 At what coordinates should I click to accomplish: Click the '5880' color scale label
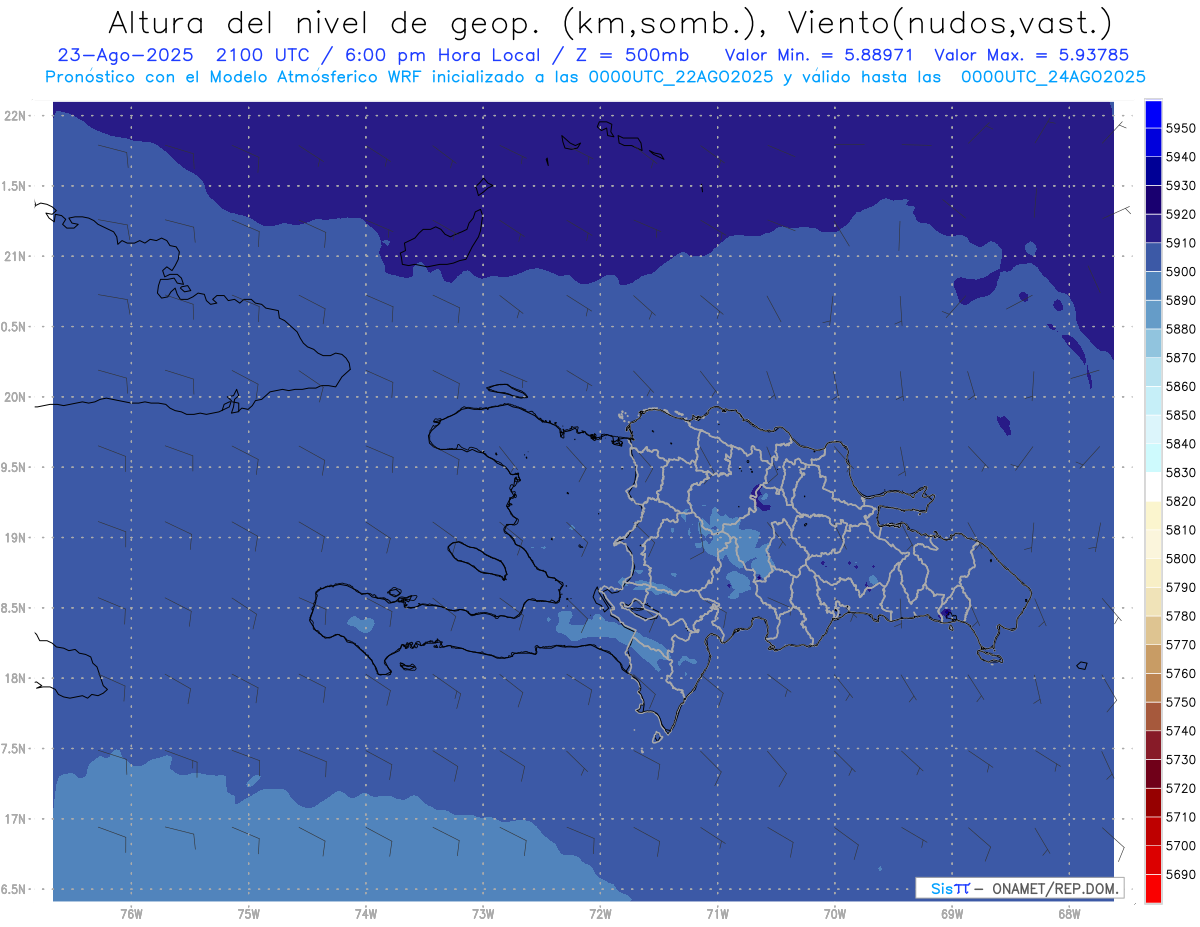[1180, 329]
